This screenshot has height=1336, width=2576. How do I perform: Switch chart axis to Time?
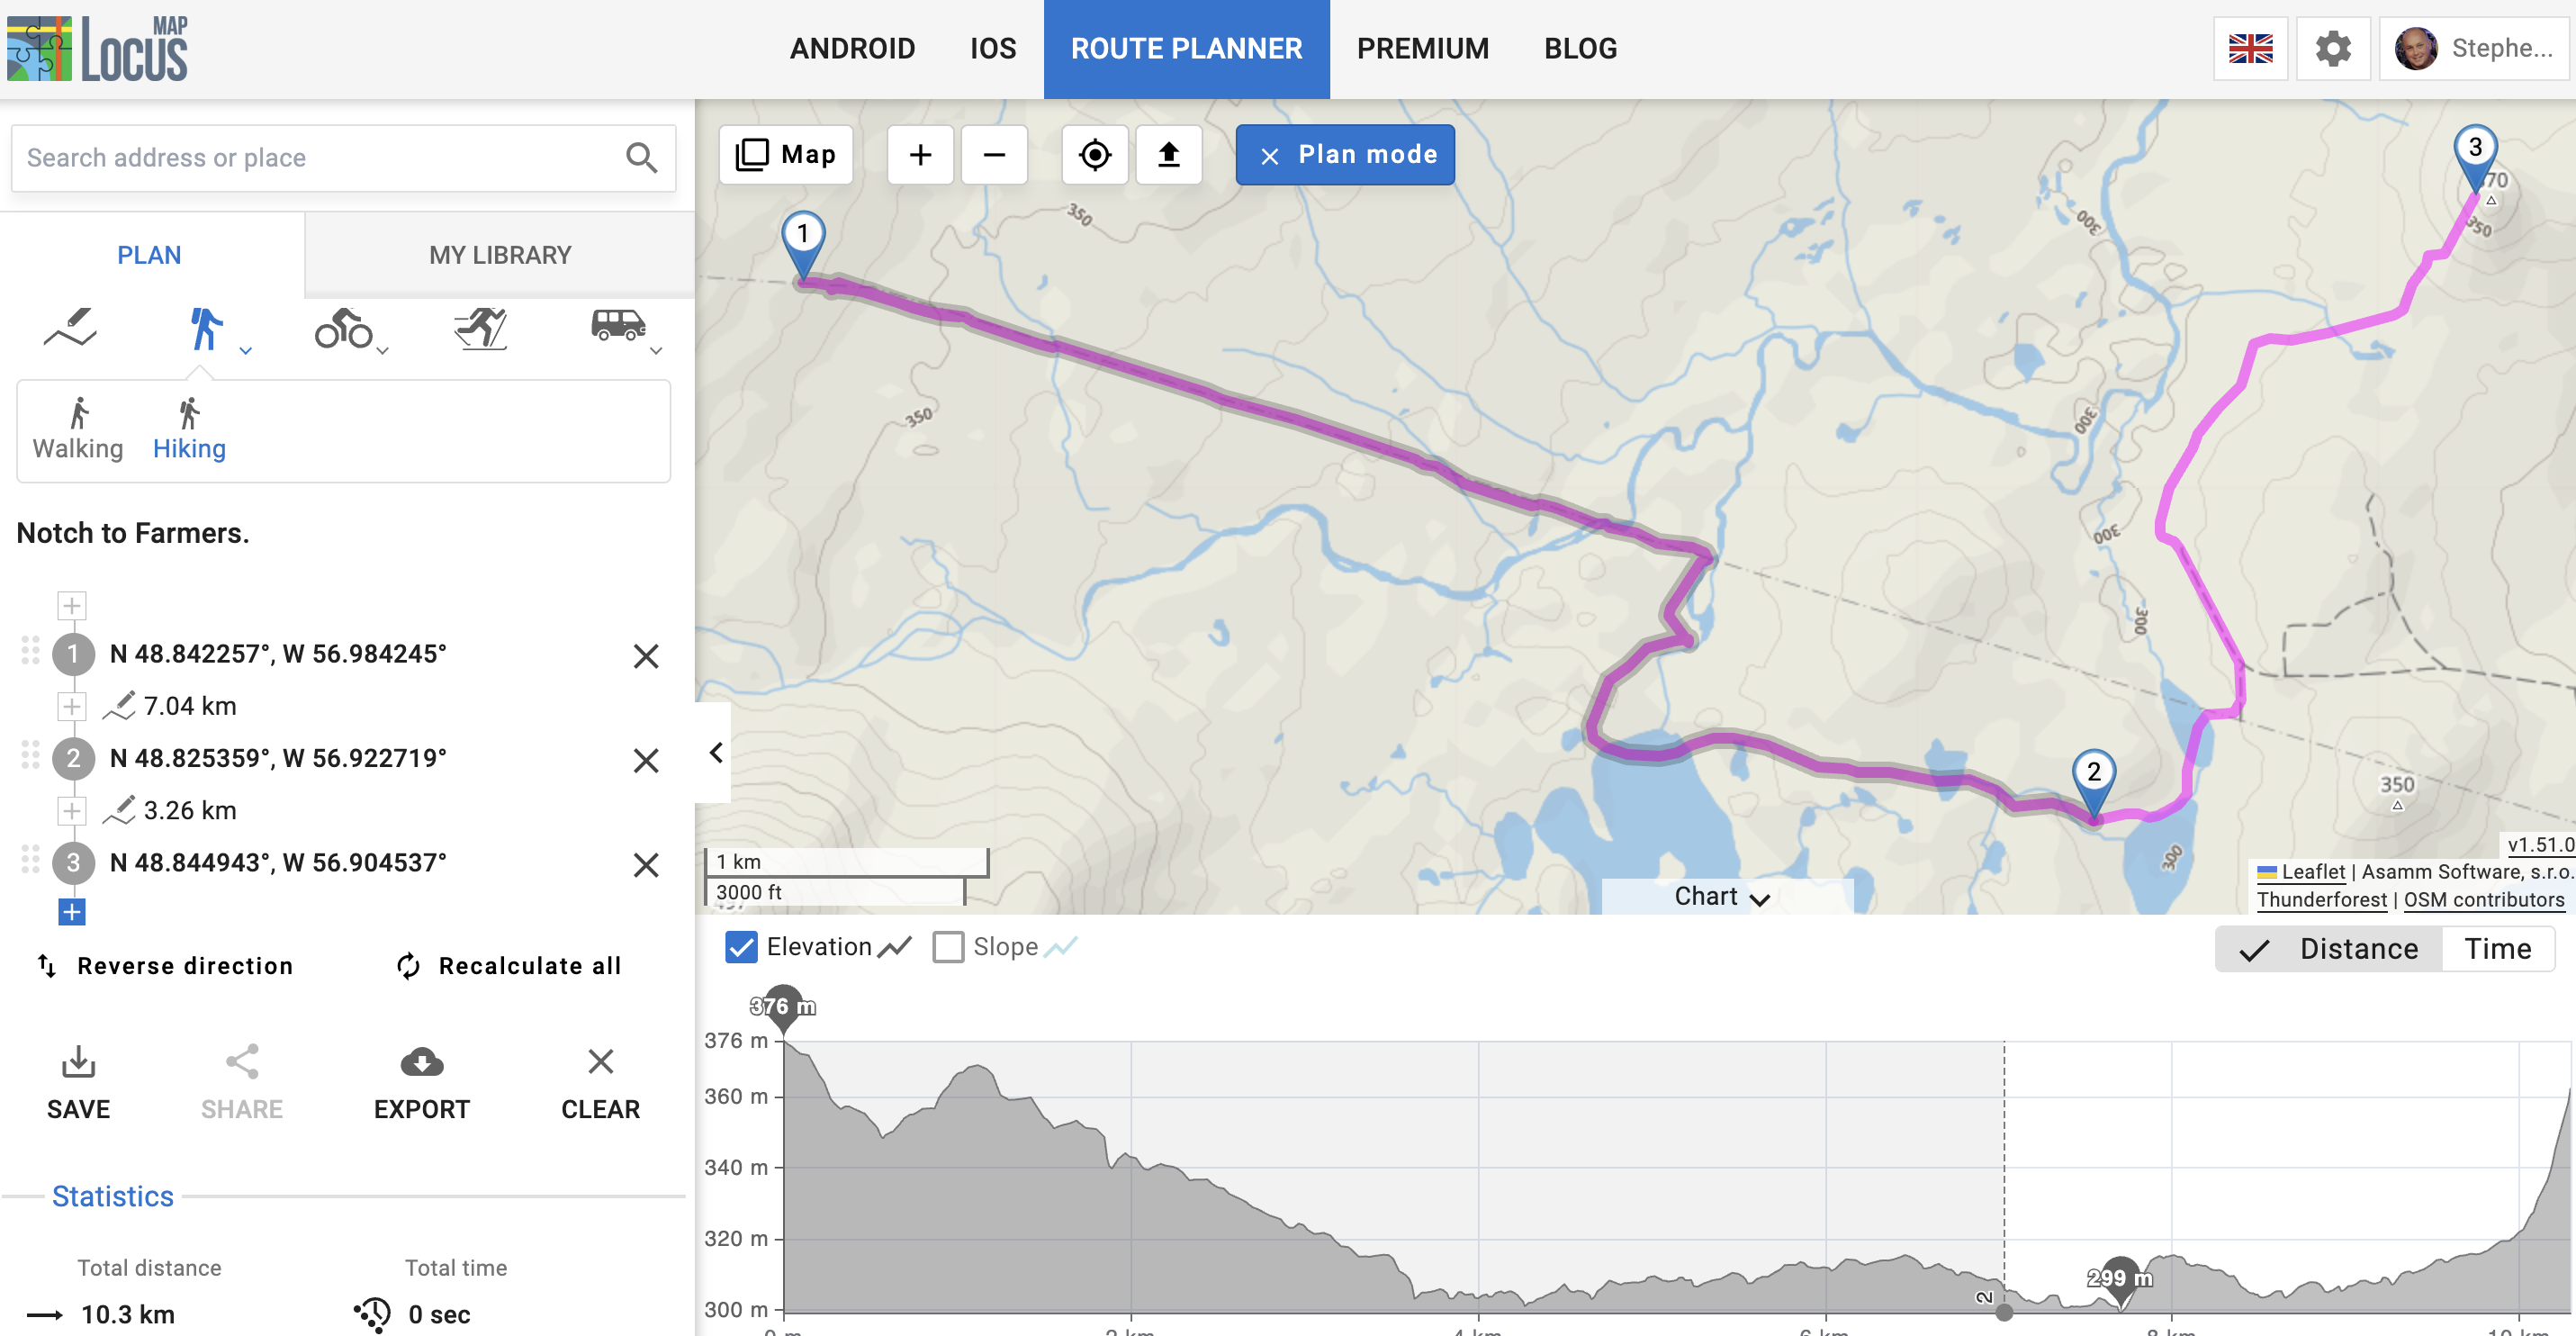pos(2497,949)
